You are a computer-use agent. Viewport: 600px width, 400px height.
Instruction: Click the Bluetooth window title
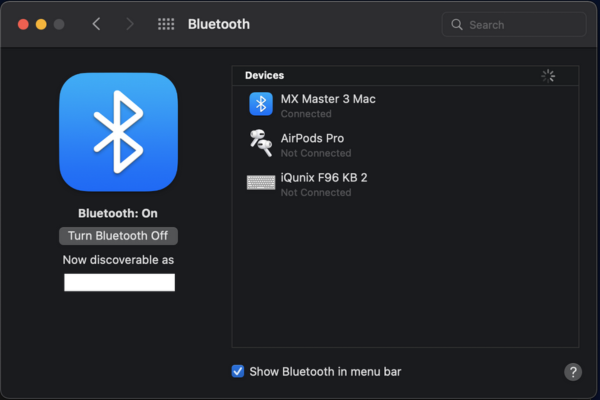click(218, 24)
